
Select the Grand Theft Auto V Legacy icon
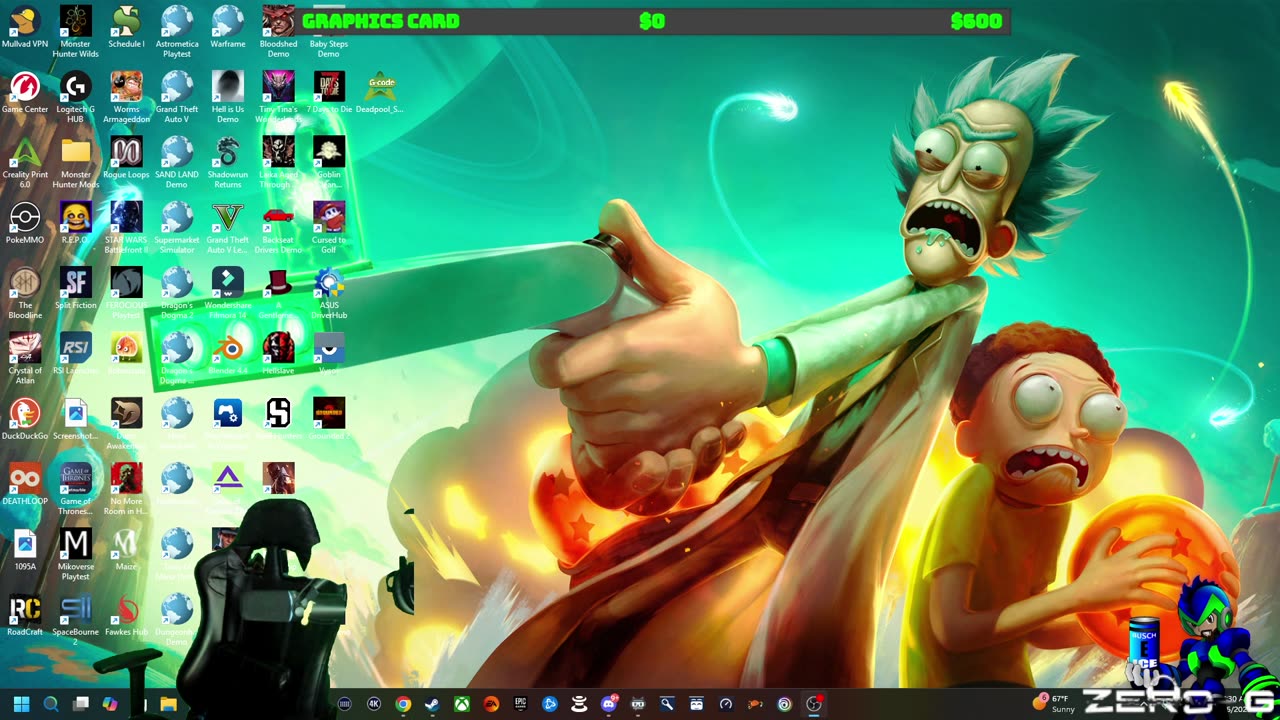pyautogui.click(x=228, y=228)
